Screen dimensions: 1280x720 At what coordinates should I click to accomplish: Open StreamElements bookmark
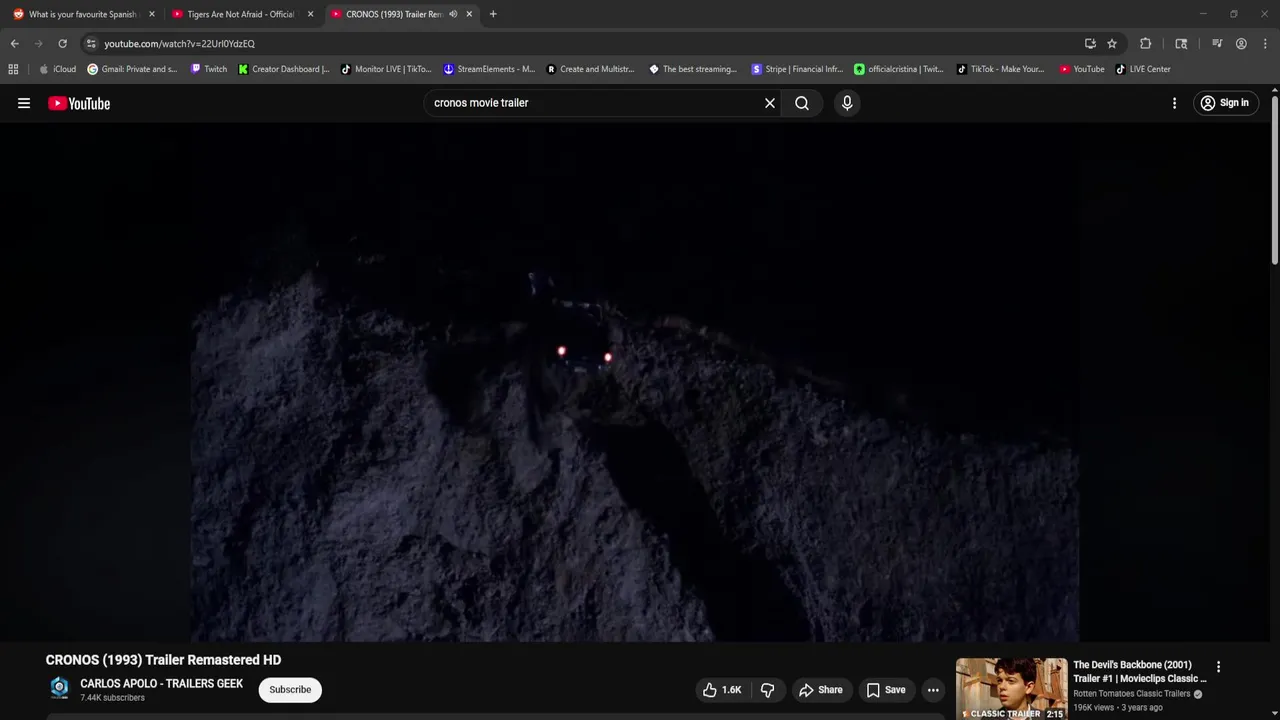click(489, 69)
